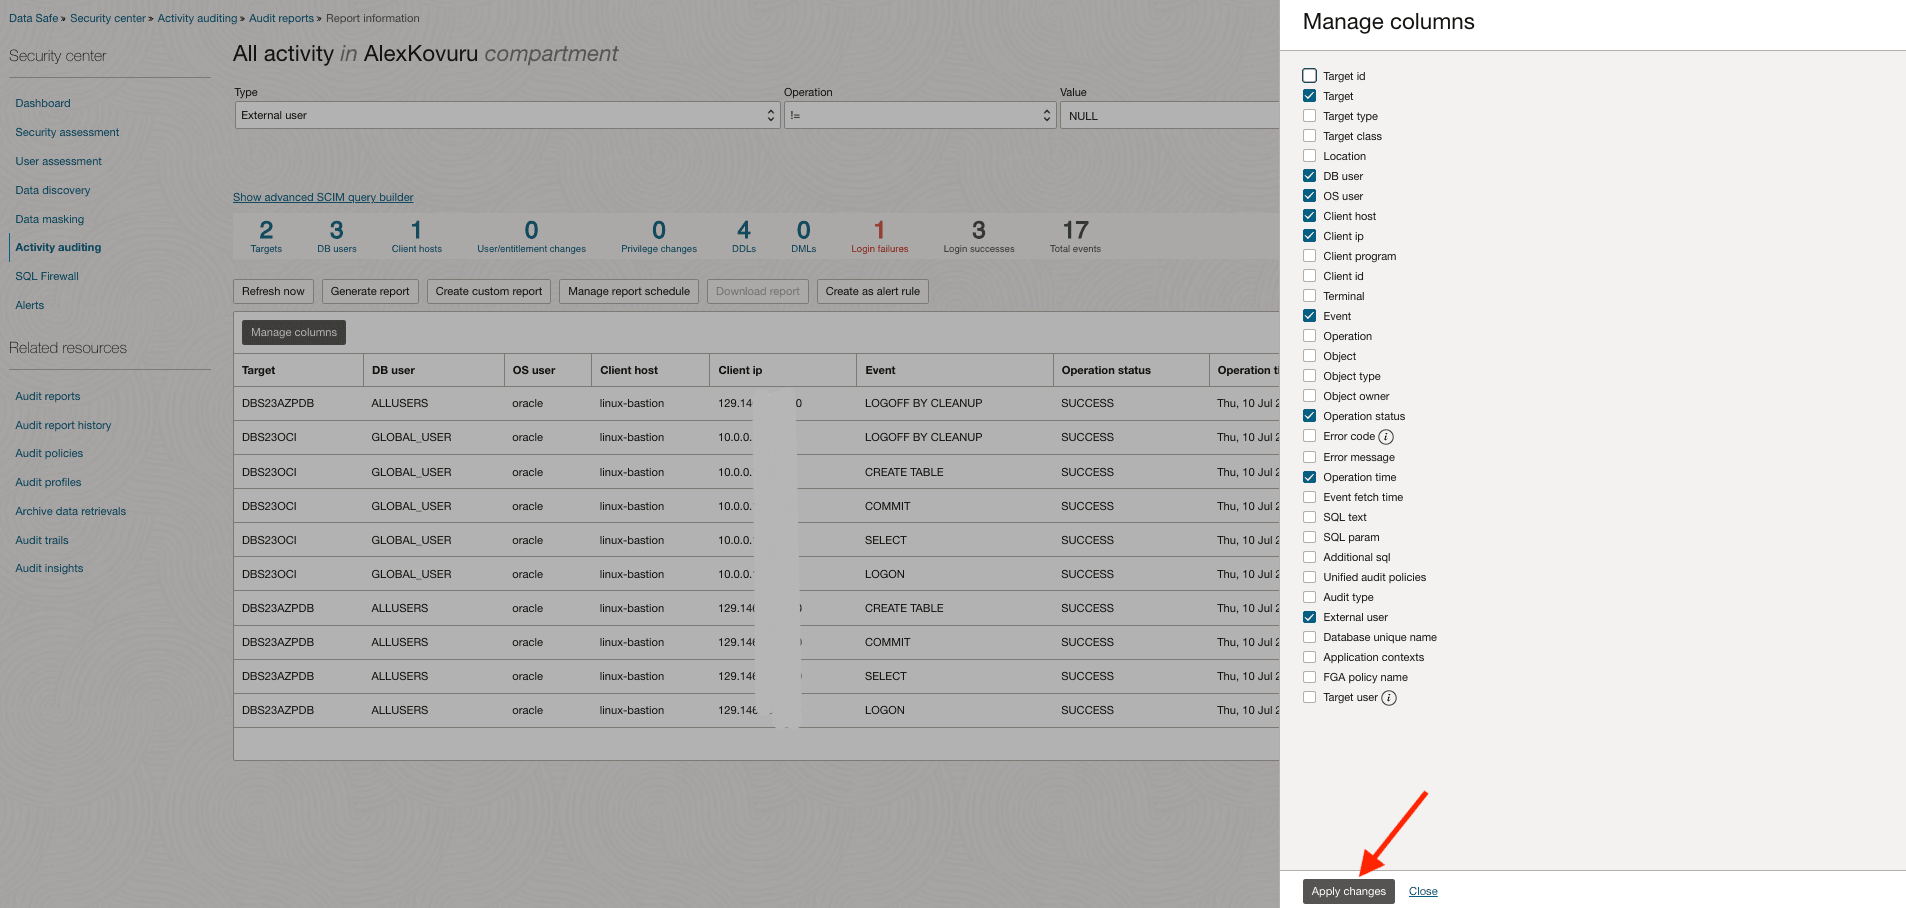Open Show advanced SCIM query builder

(323, 197)
